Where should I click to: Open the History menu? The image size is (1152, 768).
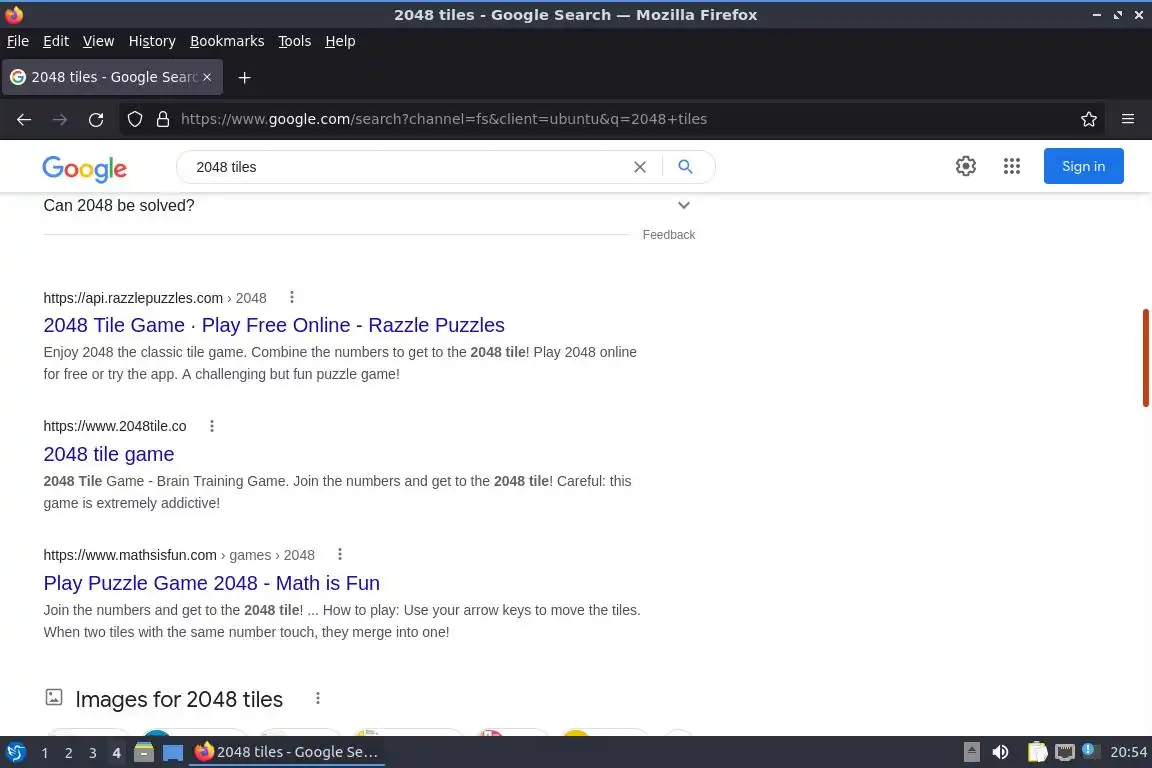click(x=152, y=41)
